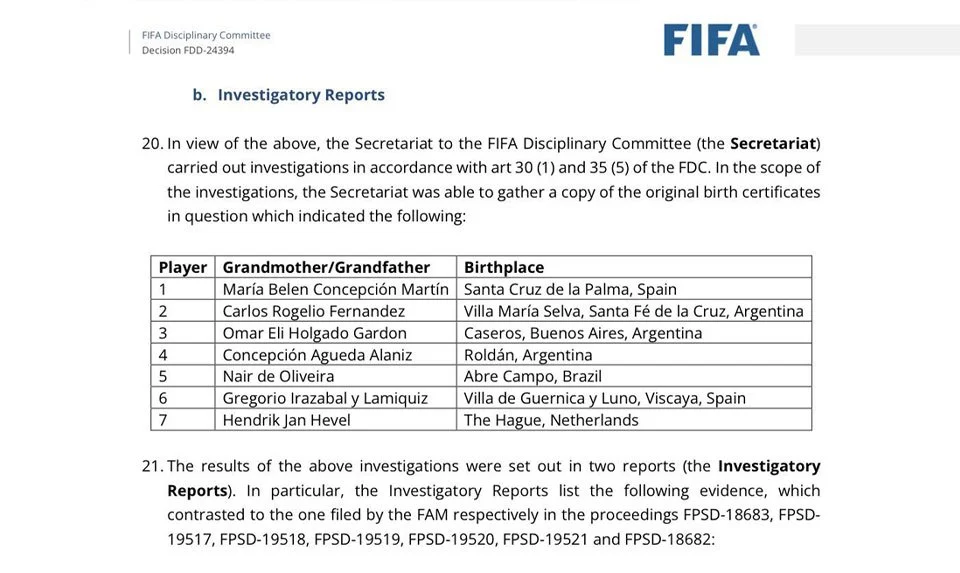Image resolution: width=960 pixels, height=573 pixels.
Task: Select the "Hendrik Jan Hevel" table cell
Action: point(286,420)
